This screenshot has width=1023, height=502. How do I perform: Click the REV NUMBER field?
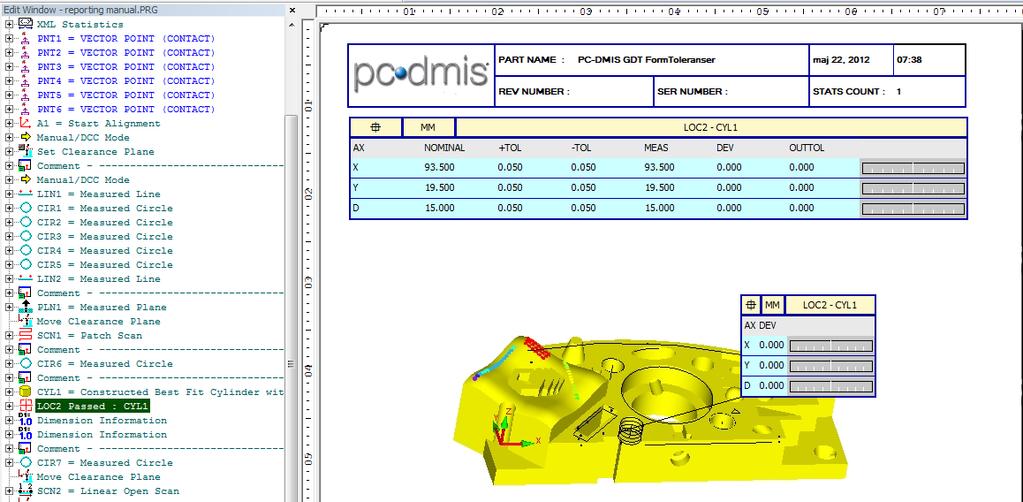[x=574, y=91]
